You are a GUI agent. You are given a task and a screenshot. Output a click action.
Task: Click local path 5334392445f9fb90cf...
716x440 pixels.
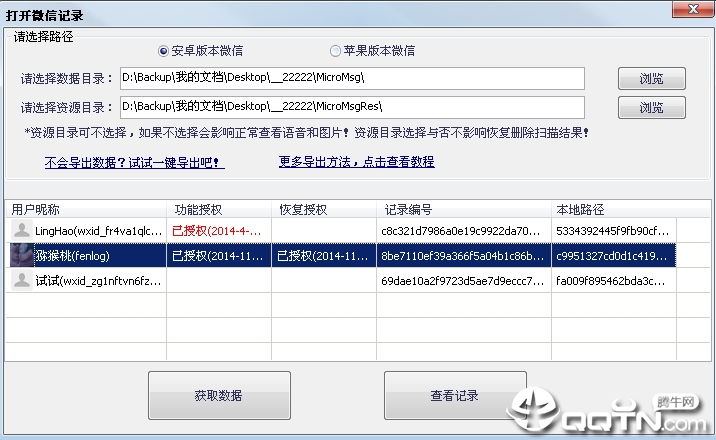click(613, 231)
